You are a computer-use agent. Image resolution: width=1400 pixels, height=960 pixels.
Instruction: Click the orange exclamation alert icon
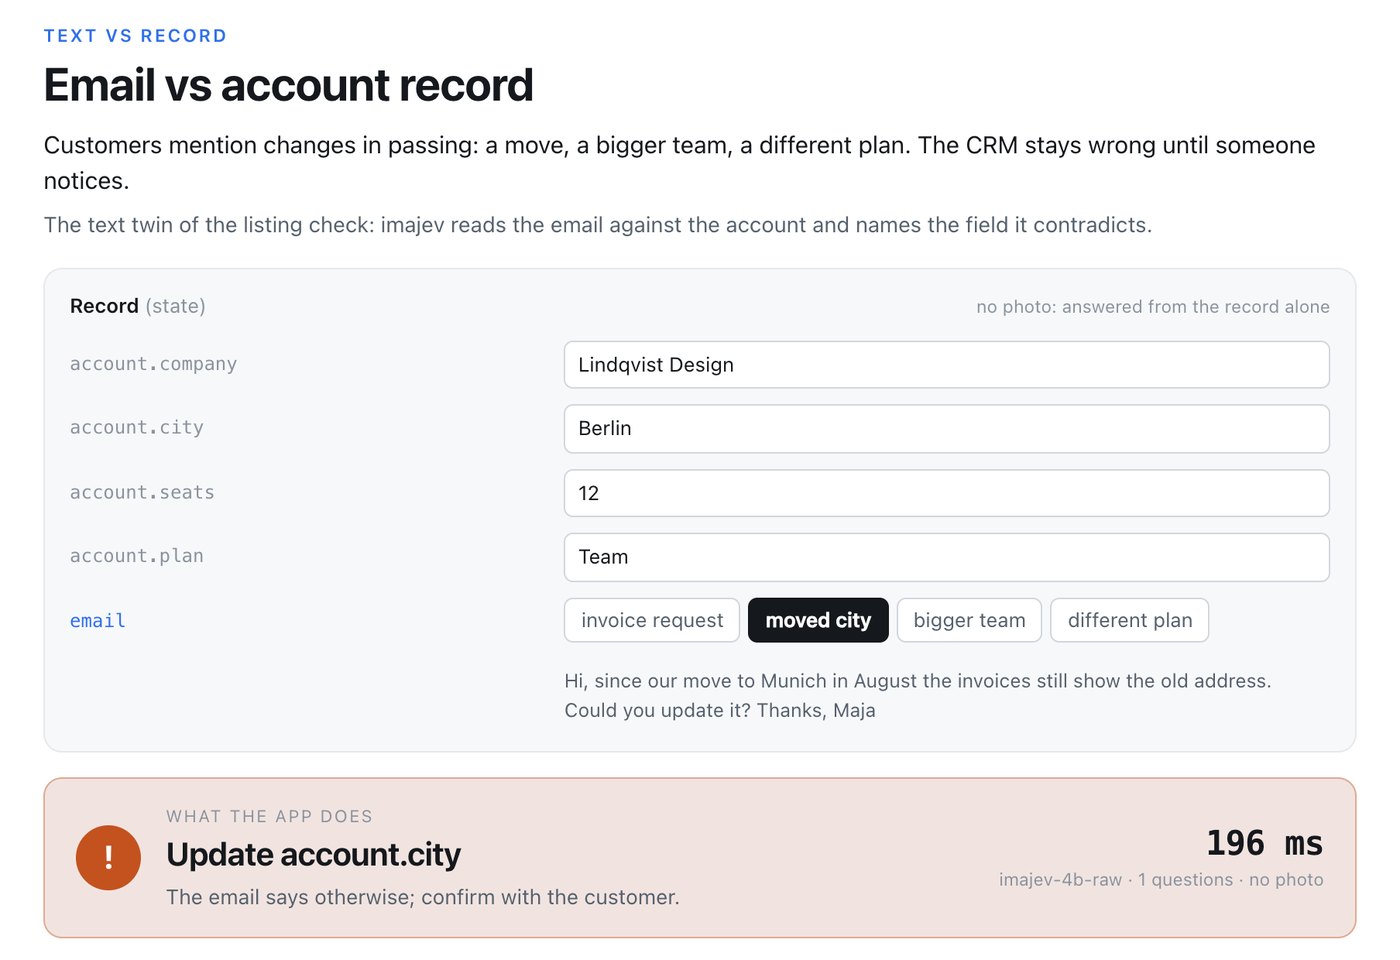[108, 857]
